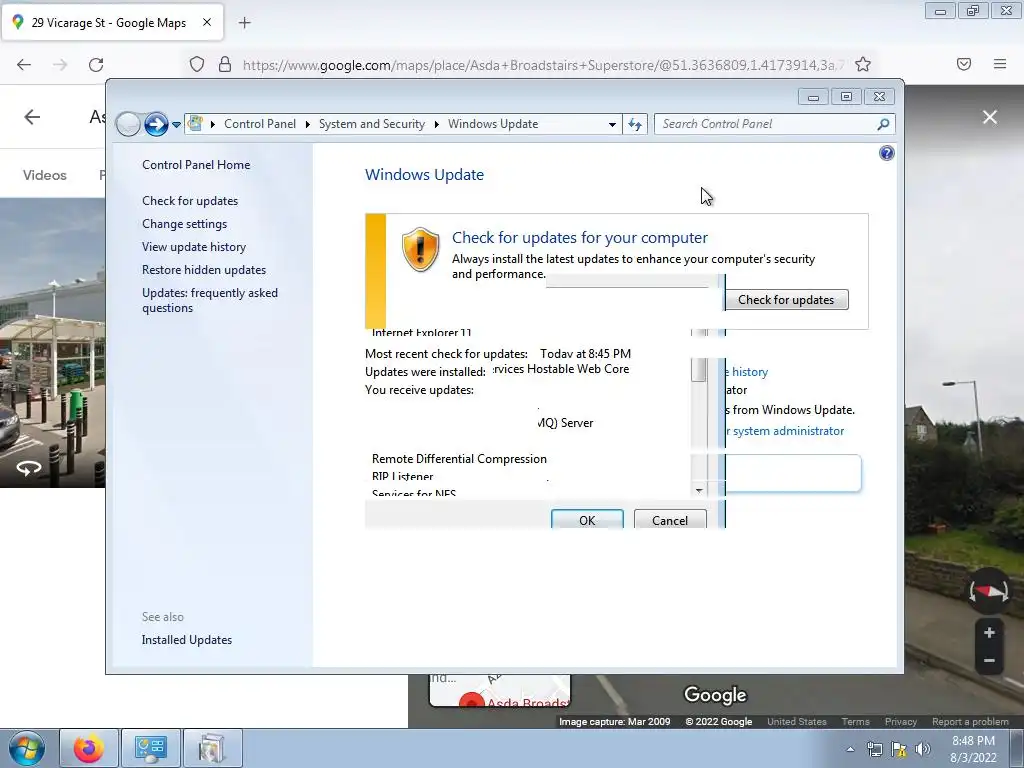
Task: Open the Firefox hamburger menu
Action: click(x=1000, y=64)
